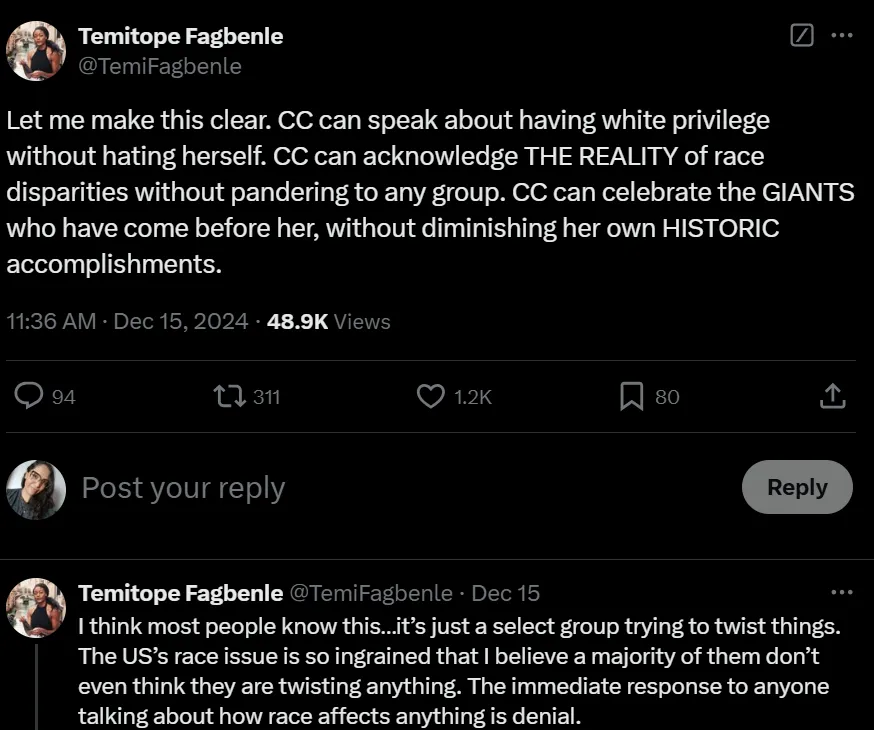Open share options via the upload arrow
874x730 pixels.
831,396
